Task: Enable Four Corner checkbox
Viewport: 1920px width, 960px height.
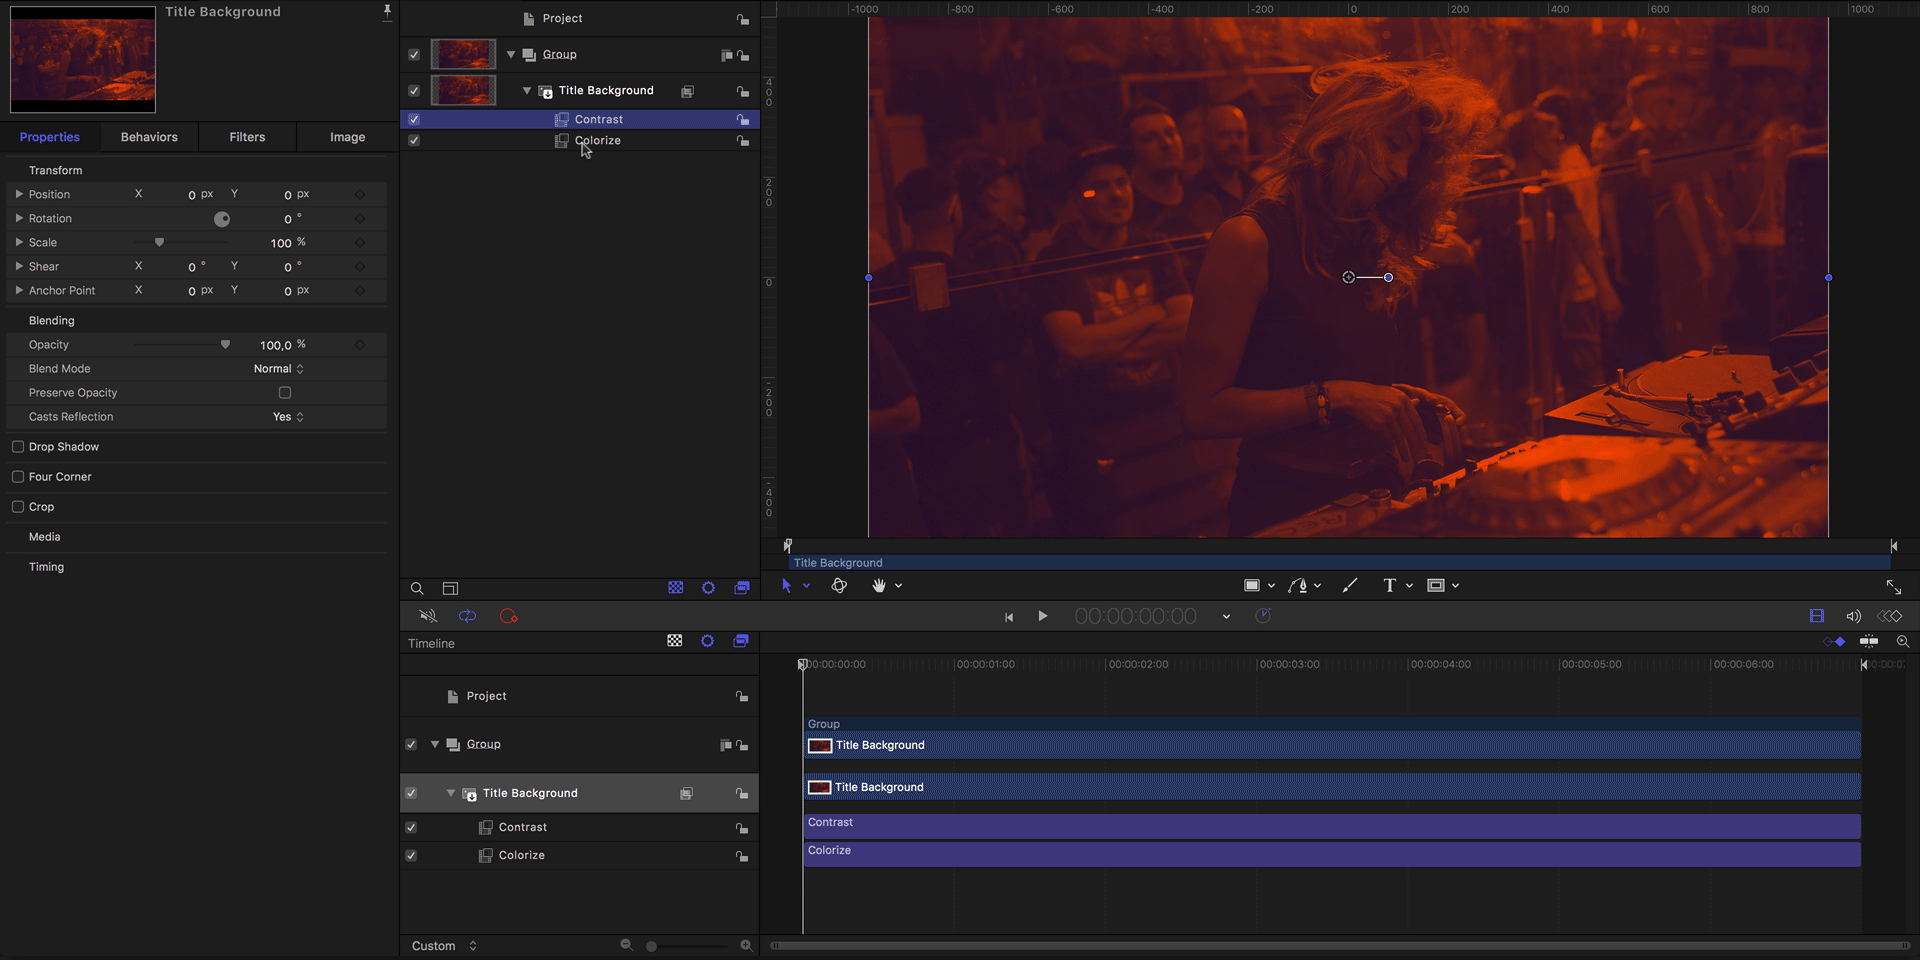Action: 18,477
